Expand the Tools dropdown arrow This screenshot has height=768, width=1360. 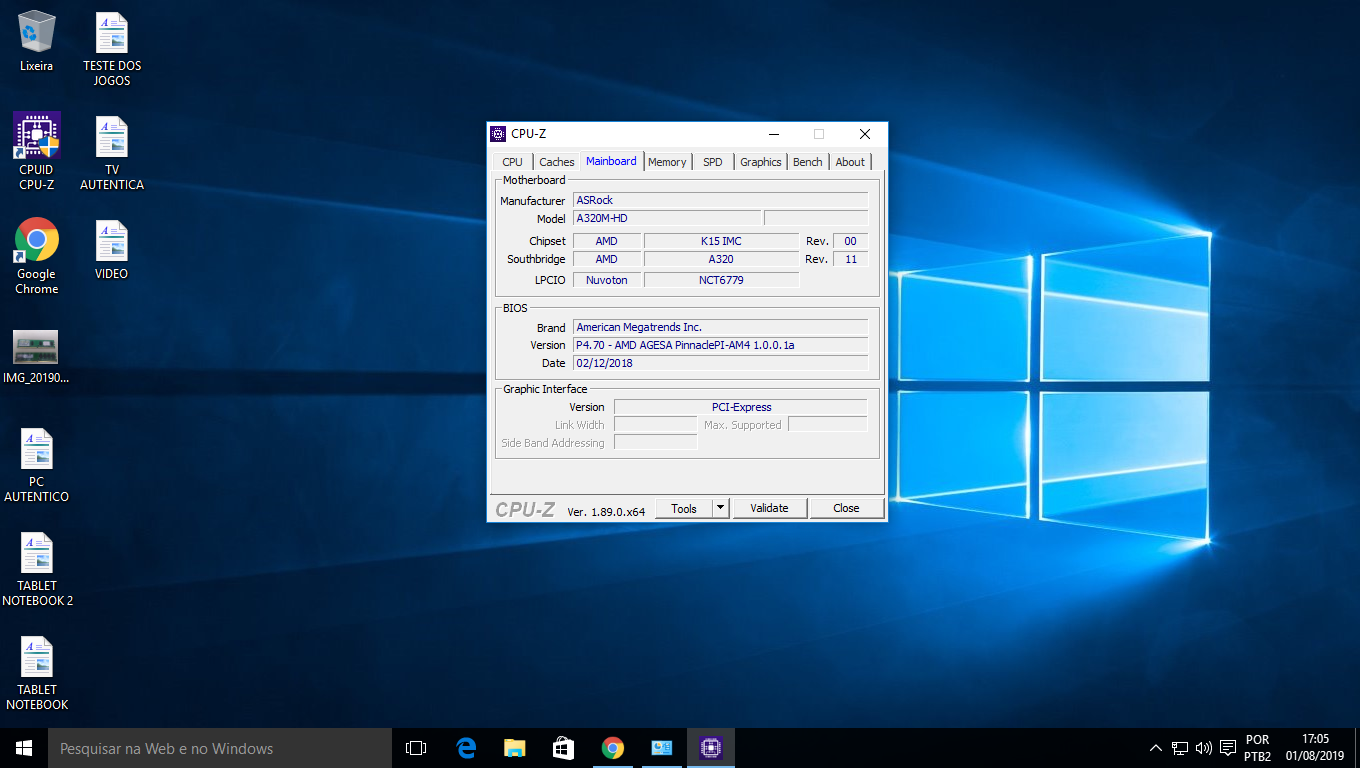click(721, 508)
